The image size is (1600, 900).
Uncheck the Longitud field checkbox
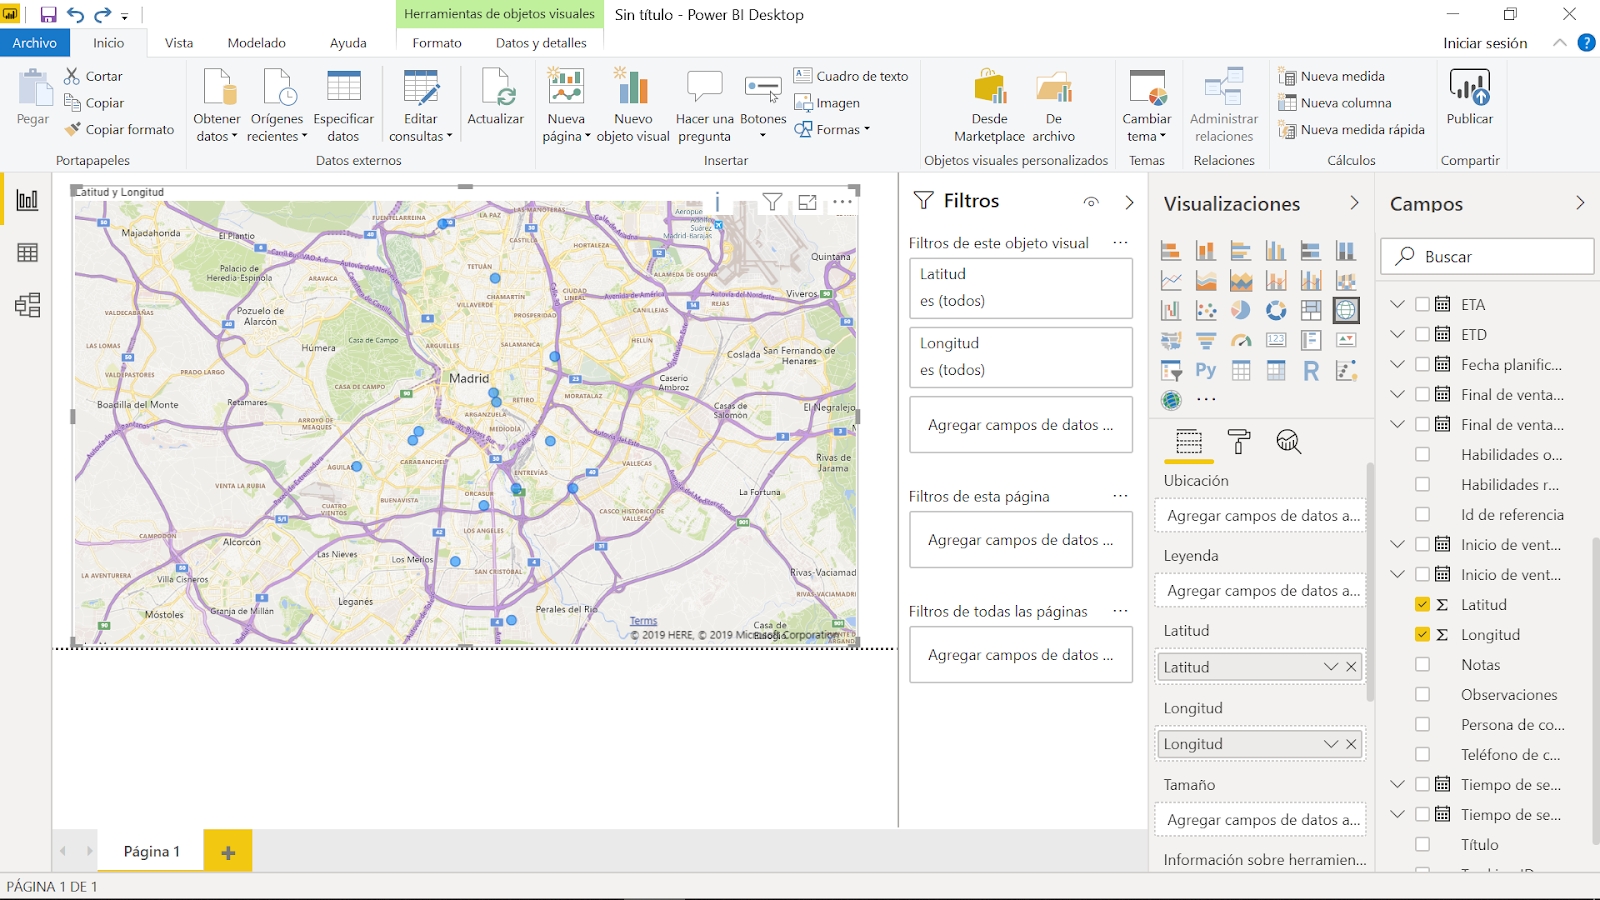[1422, 635]
